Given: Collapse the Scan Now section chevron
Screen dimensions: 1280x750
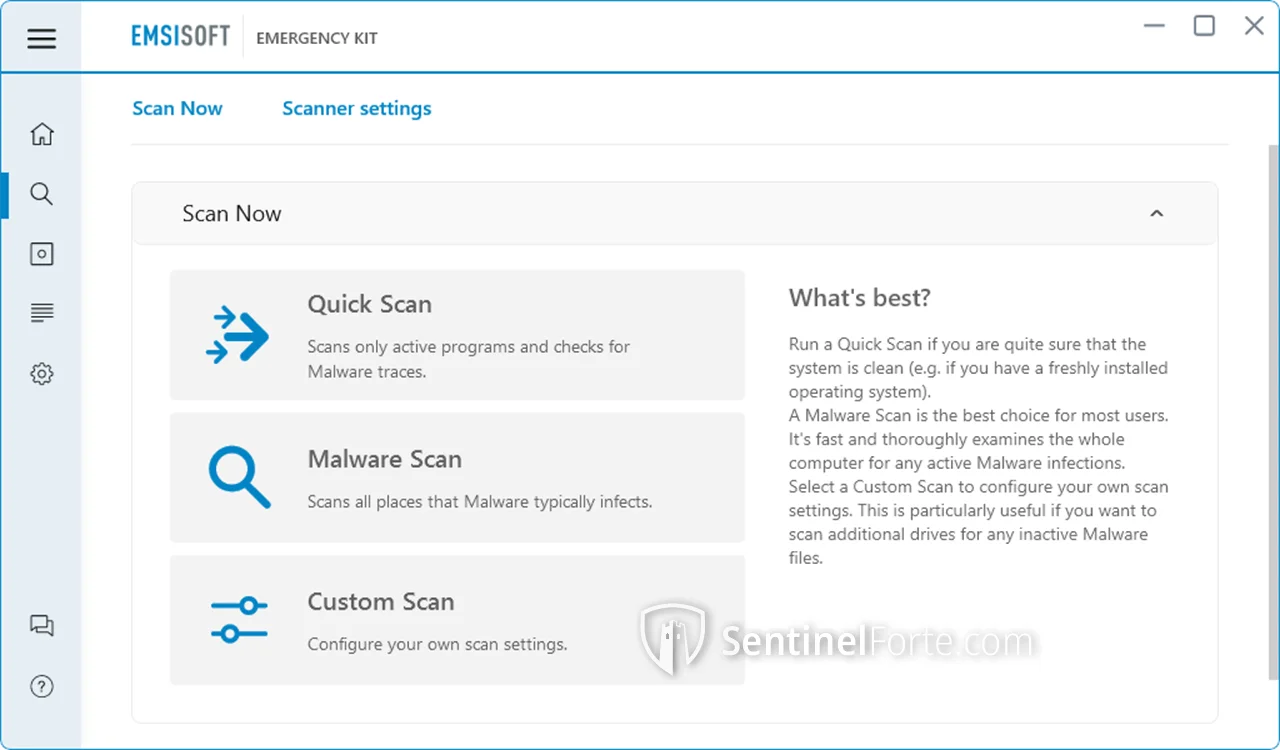Looking at the screenshot, I should coord(1156,214).
